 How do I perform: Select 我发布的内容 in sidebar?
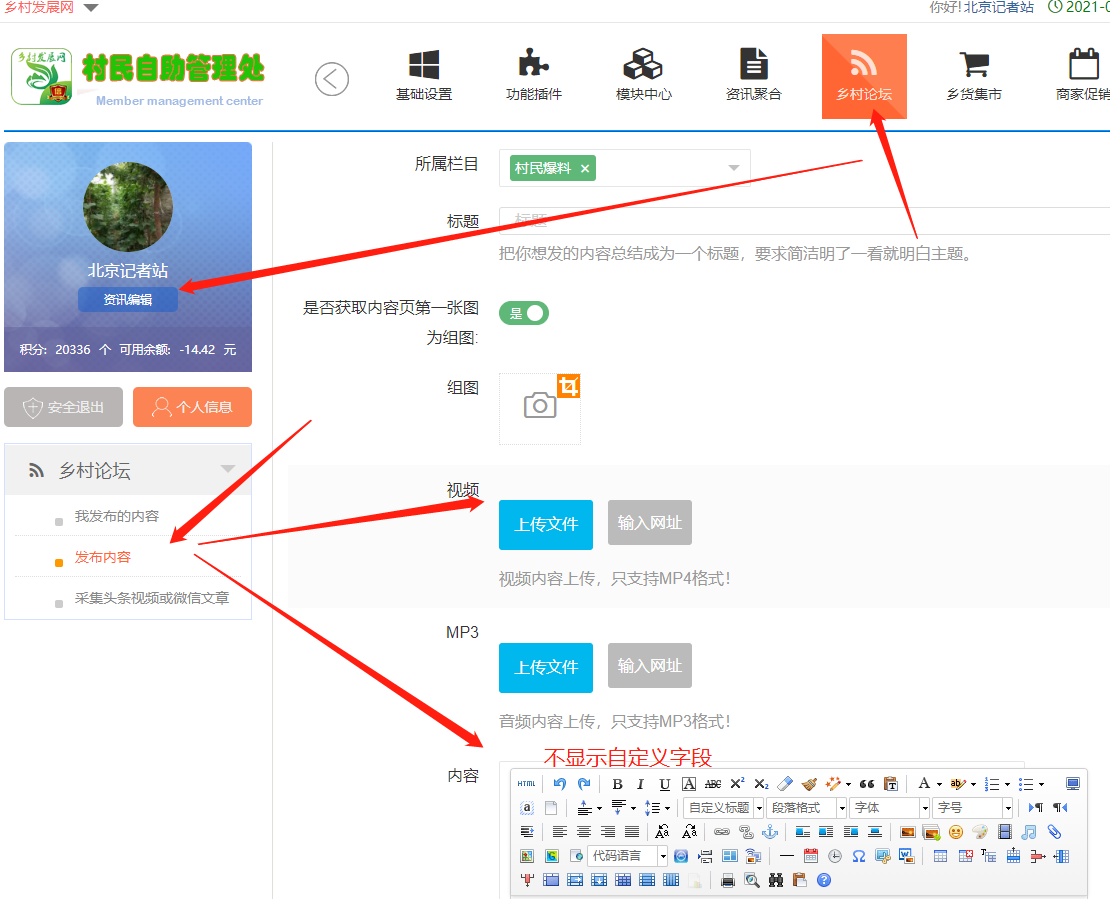[116, 516]
